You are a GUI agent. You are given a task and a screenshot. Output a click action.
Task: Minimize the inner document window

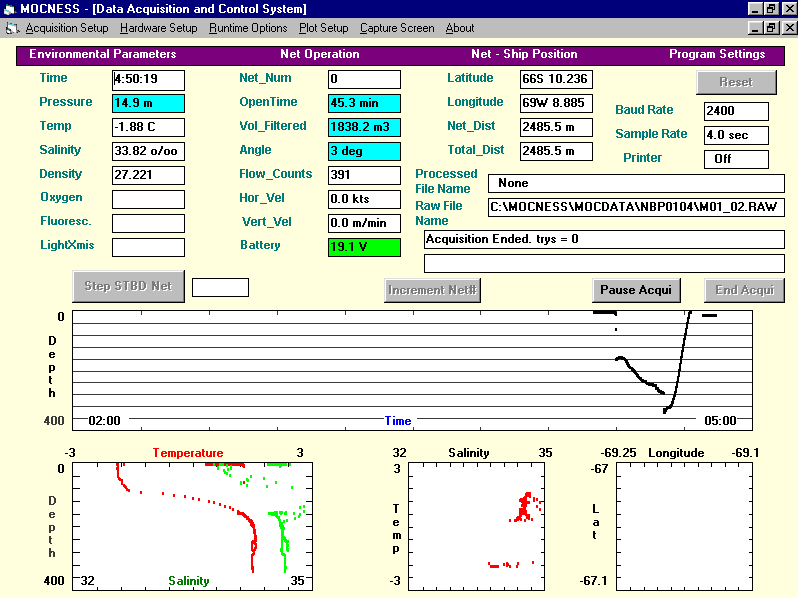(x=756, y=28)
